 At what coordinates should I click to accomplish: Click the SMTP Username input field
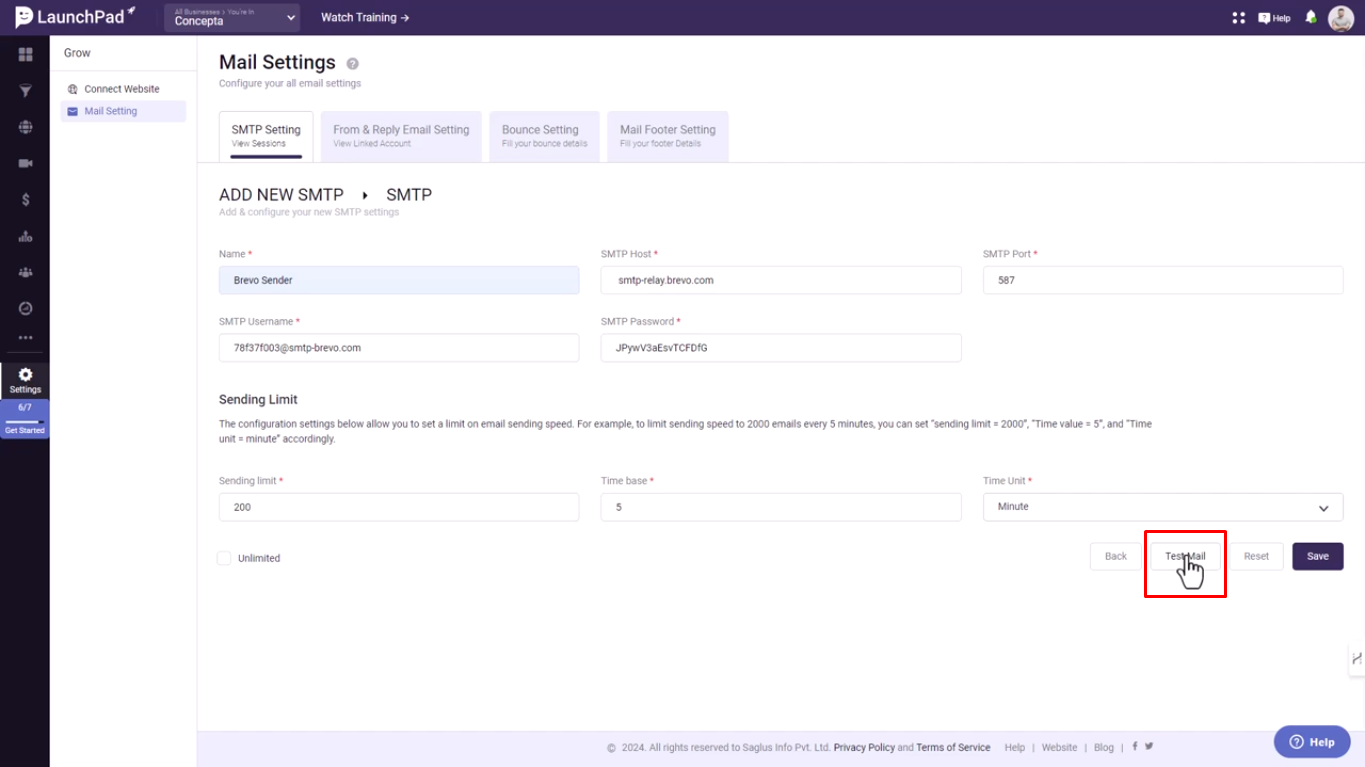pyautogui.click(x=399, y=348)
